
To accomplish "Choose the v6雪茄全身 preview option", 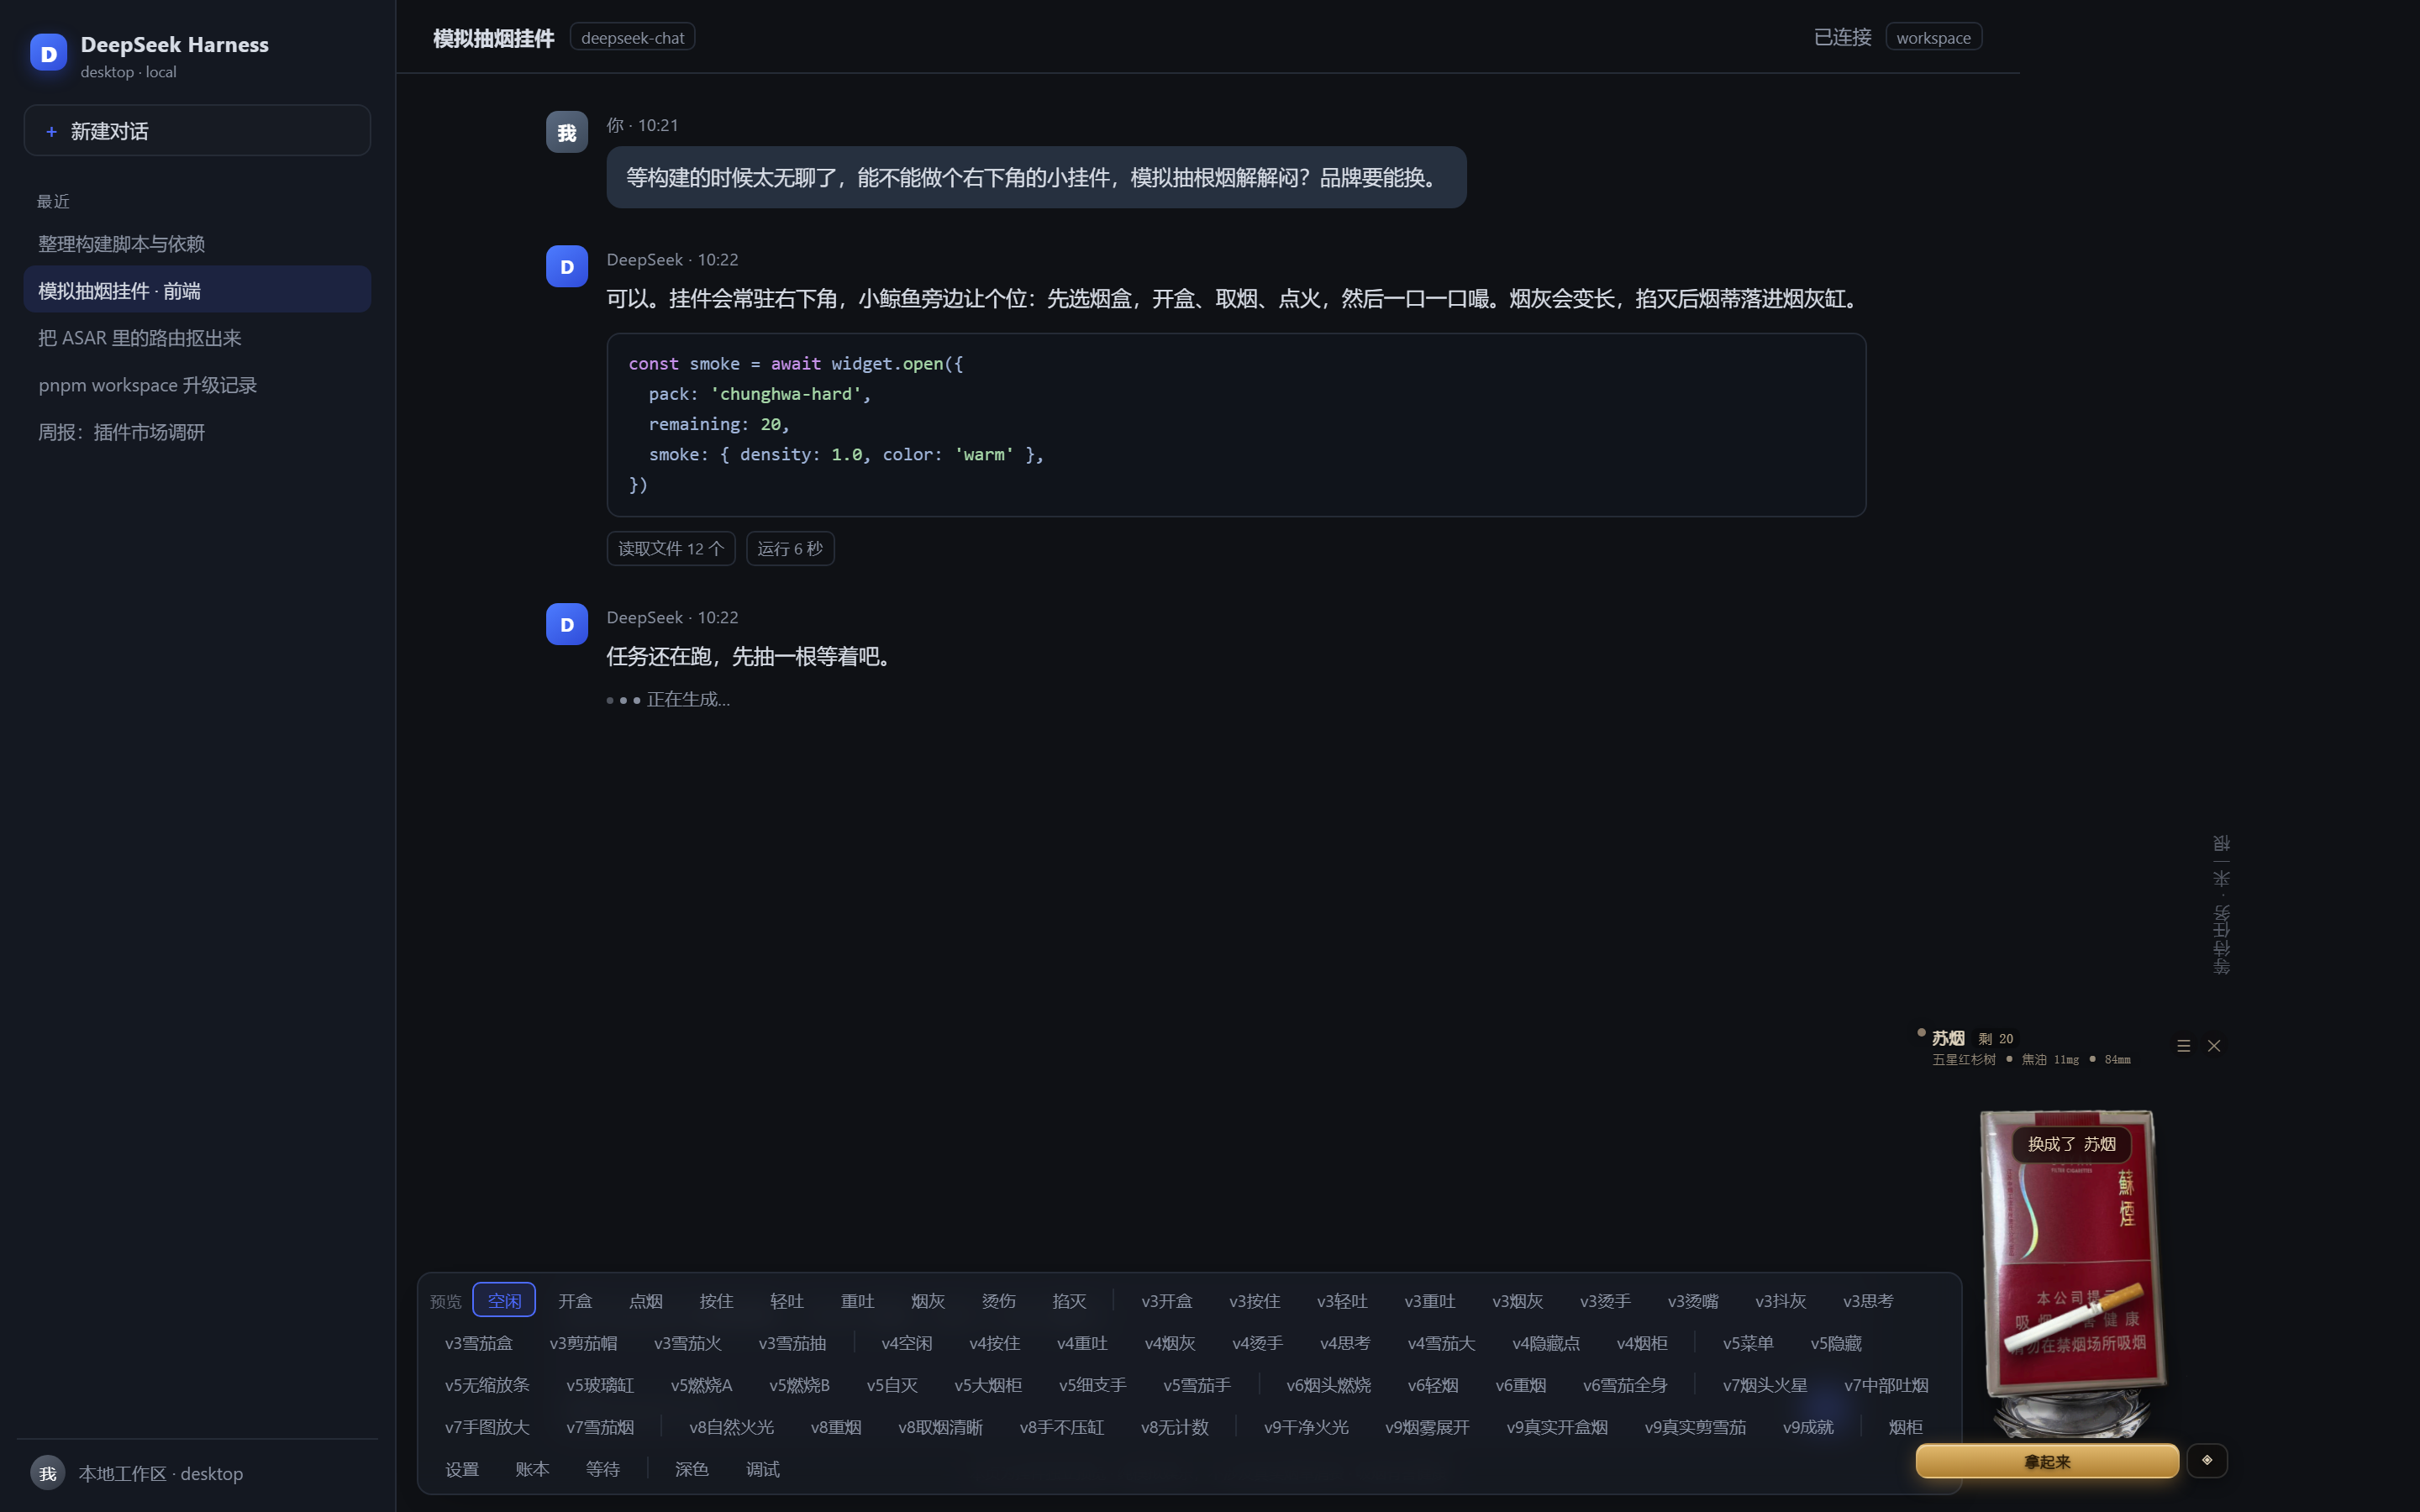I will pyautogui.click(x=1625, y=1385).
